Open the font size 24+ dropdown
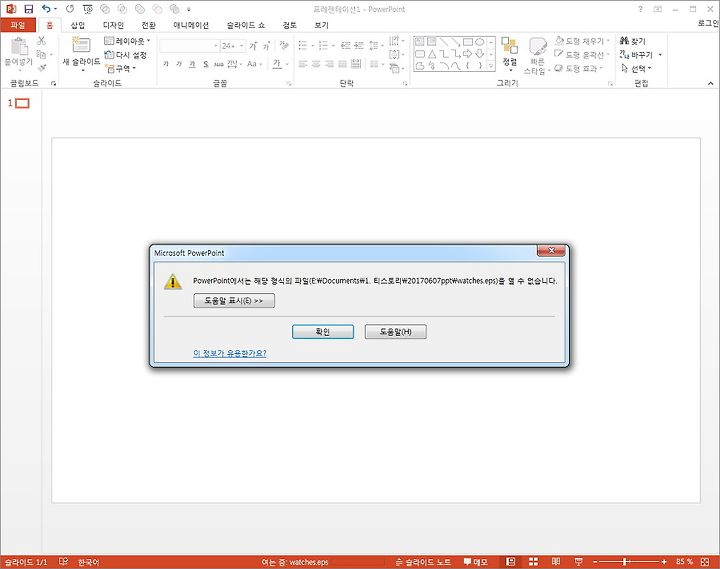 tap(242, 46)
